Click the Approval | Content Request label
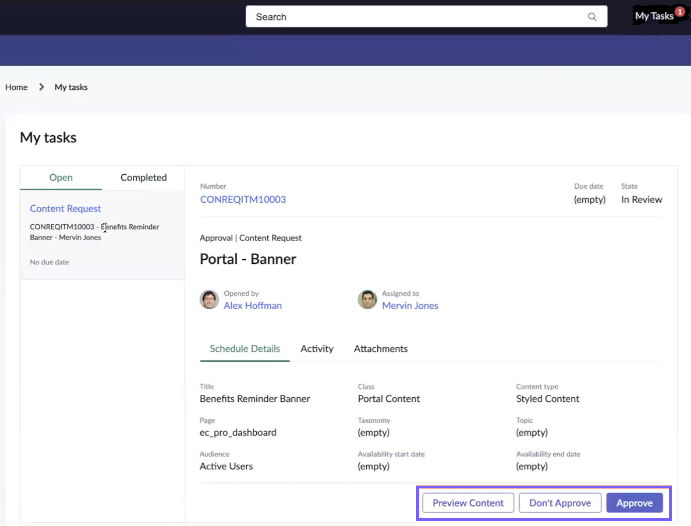 tap(250, 238)
